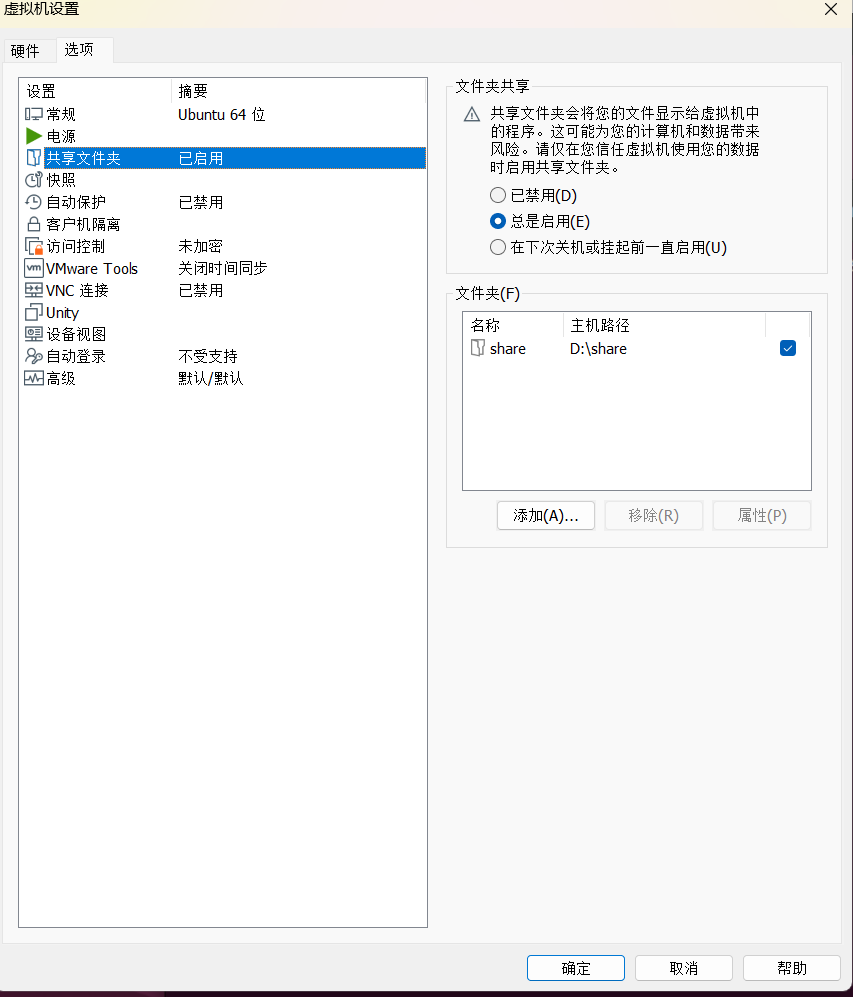Click the 摘要 column header
This screenshot has width=853, height=997.
pos(299,91)
